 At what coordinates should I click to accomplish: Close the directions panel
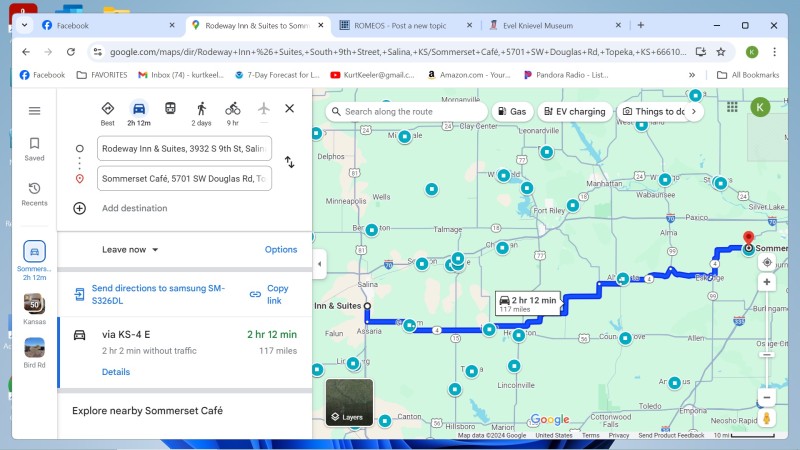click(x=289, y=108)
